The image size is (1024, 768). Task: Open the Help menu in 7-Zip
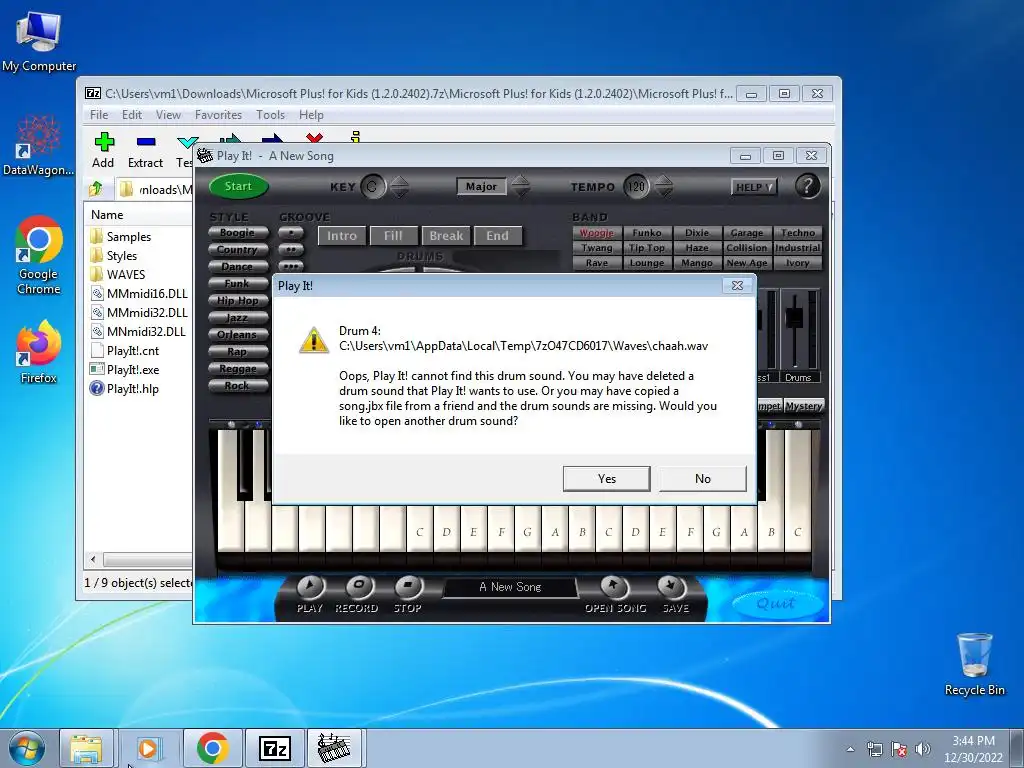click(311, 115)
